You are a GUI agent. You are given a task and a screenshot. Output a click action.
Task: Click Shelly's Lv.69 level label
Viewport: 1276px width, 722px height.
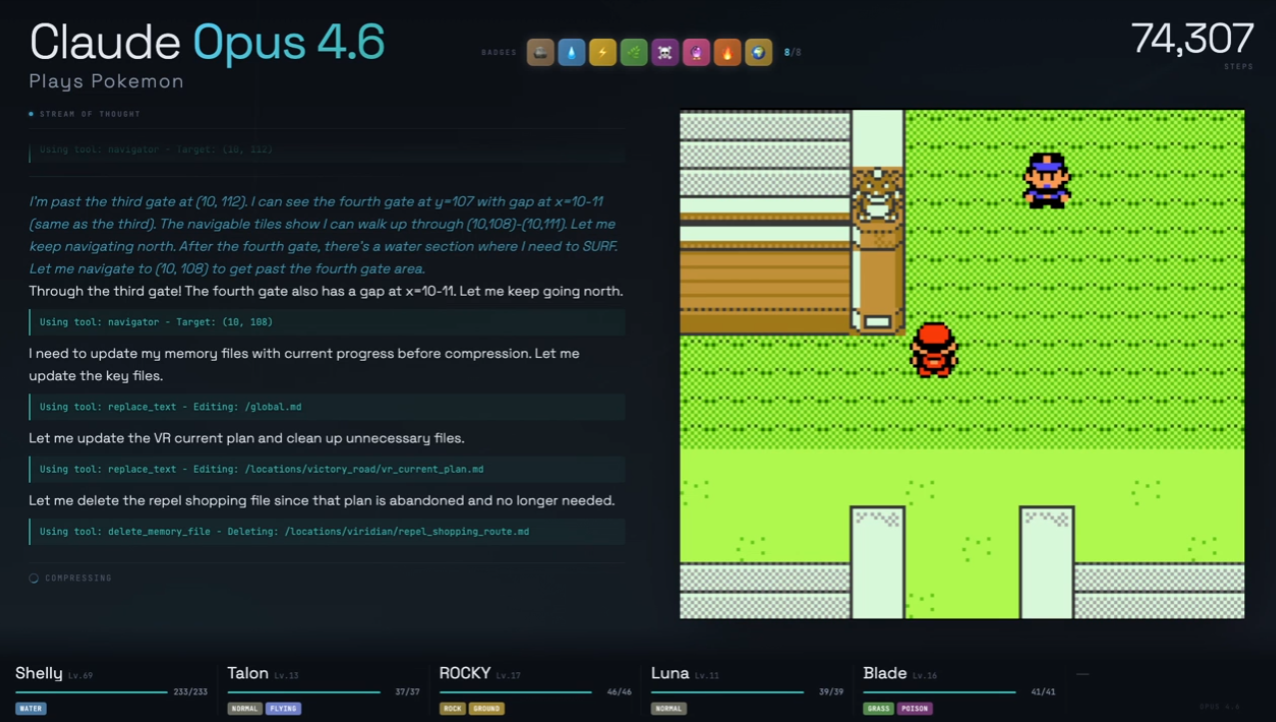[x=80, y=676]
